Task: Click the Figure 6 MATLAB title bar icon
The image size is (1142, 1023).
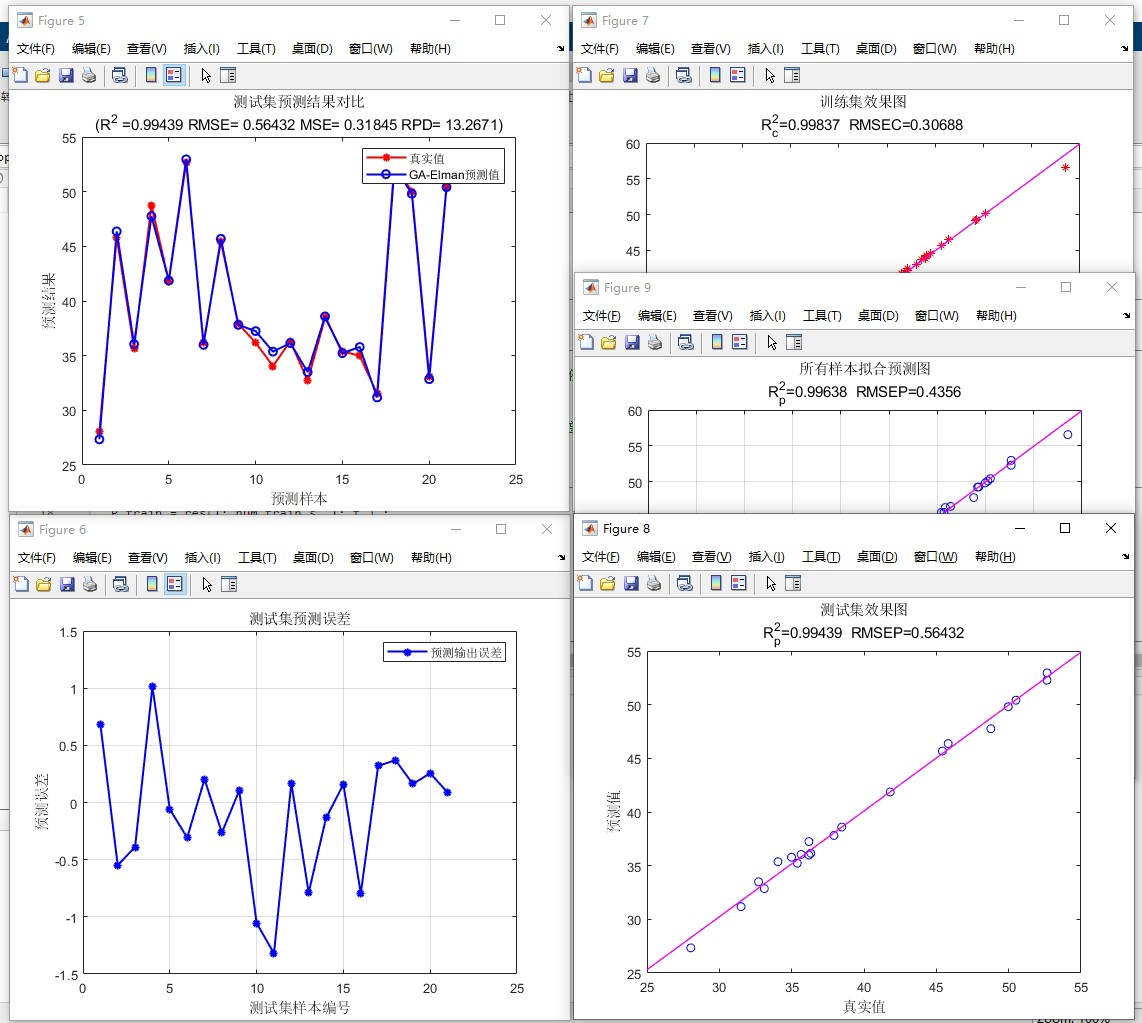Action: click(25, 529)
